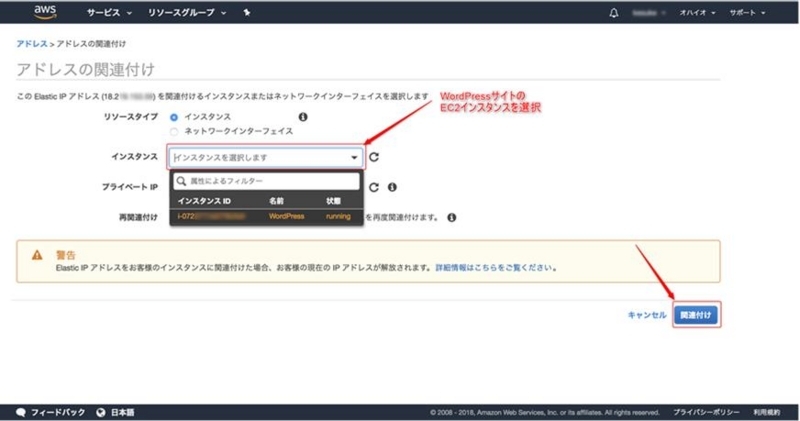
Task: Click キャンセル link
Action: pos(647,315)
